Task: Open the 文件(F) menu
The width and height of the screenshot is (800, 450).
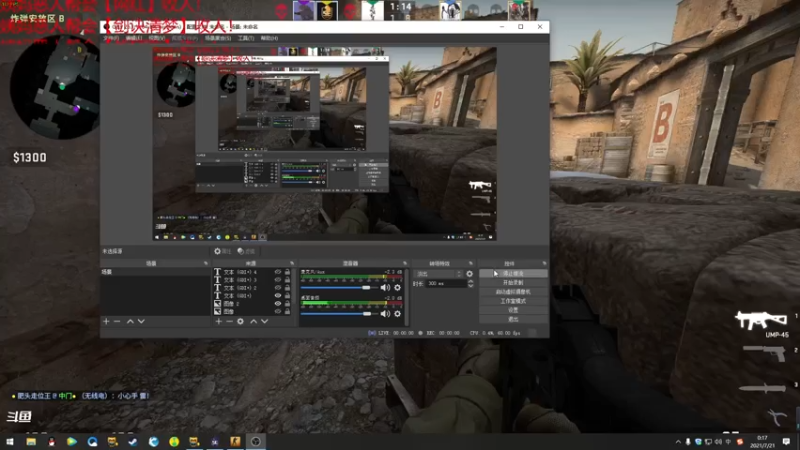Action: 111,38
